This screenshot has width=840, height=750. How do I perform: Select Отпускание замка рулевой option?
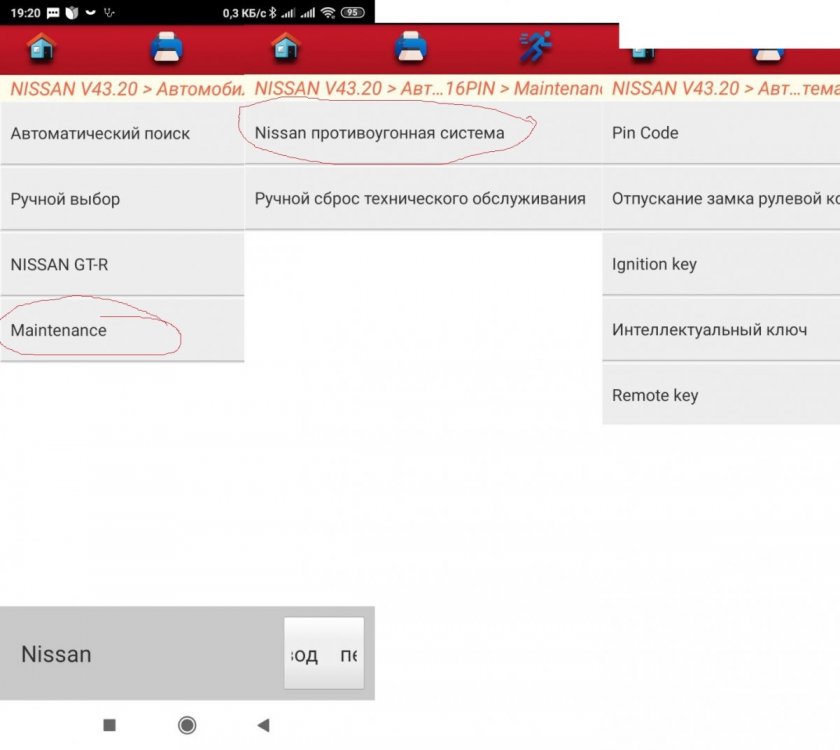coord(721,199)
